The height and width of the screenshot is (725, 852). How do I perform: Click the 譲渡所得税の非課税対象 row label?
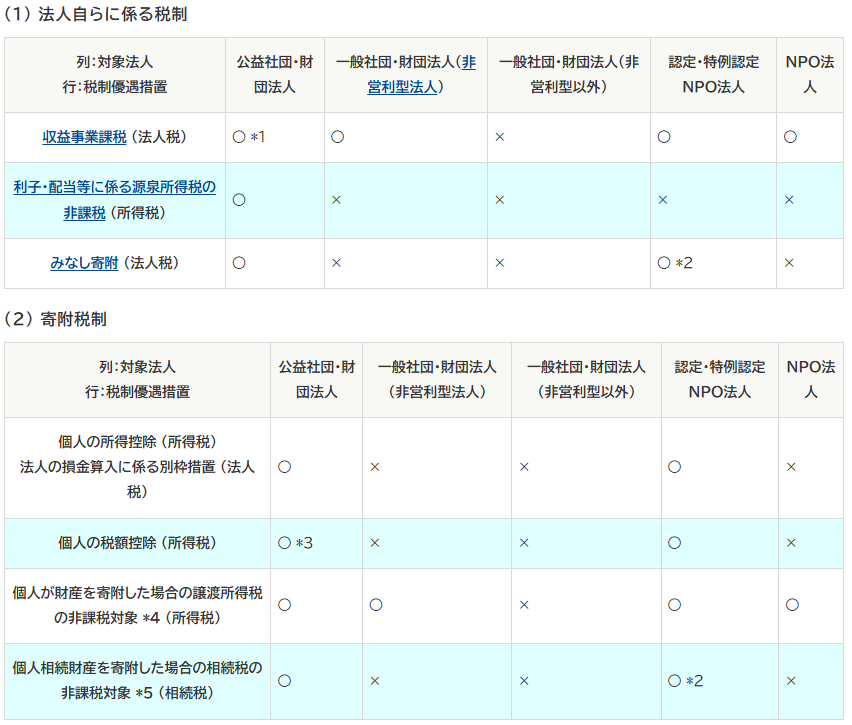[137, 605]
